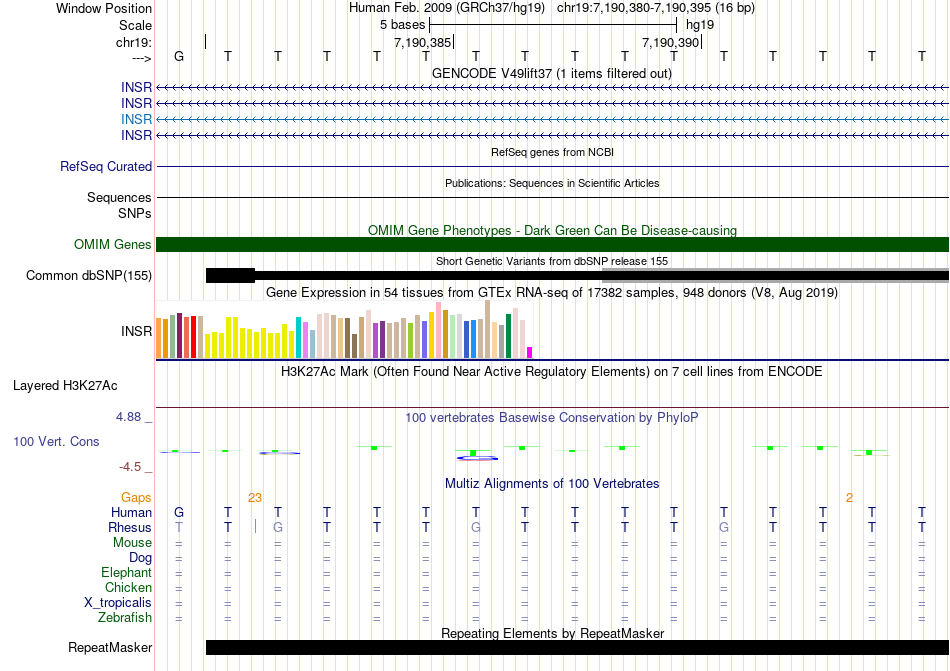Click the 4.88 PhyloP upper limit value
Screen dimensions: 950x671
point(128,417)
